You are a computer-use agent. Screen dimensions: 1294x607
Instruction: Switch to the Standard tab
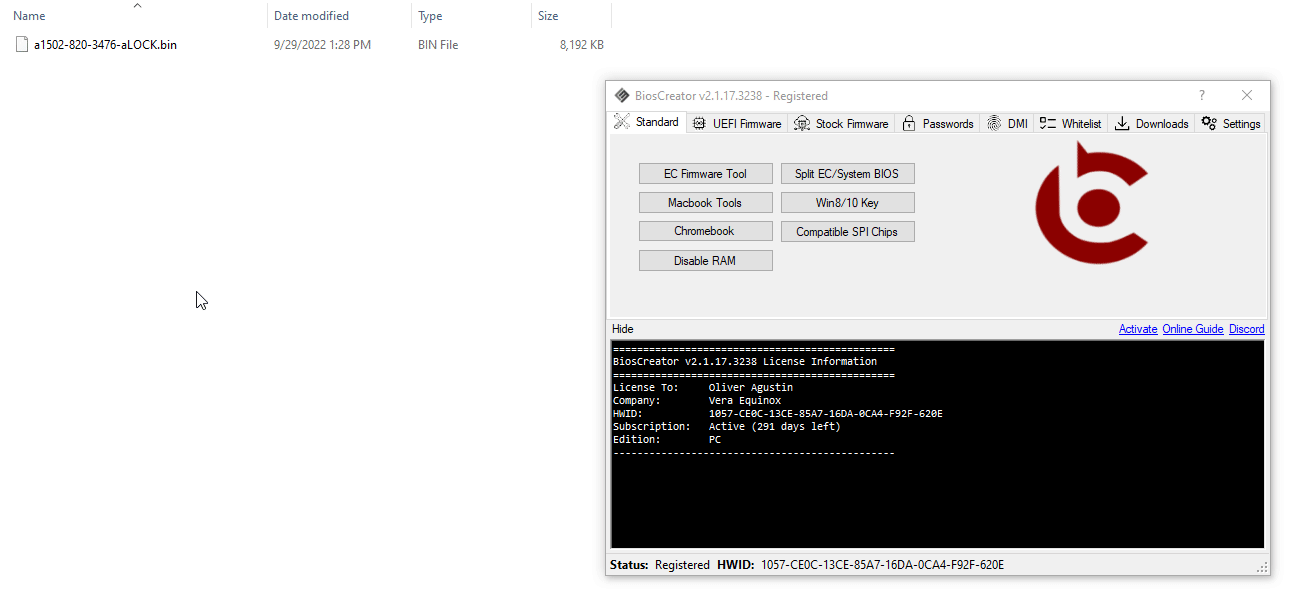(647, 122)
